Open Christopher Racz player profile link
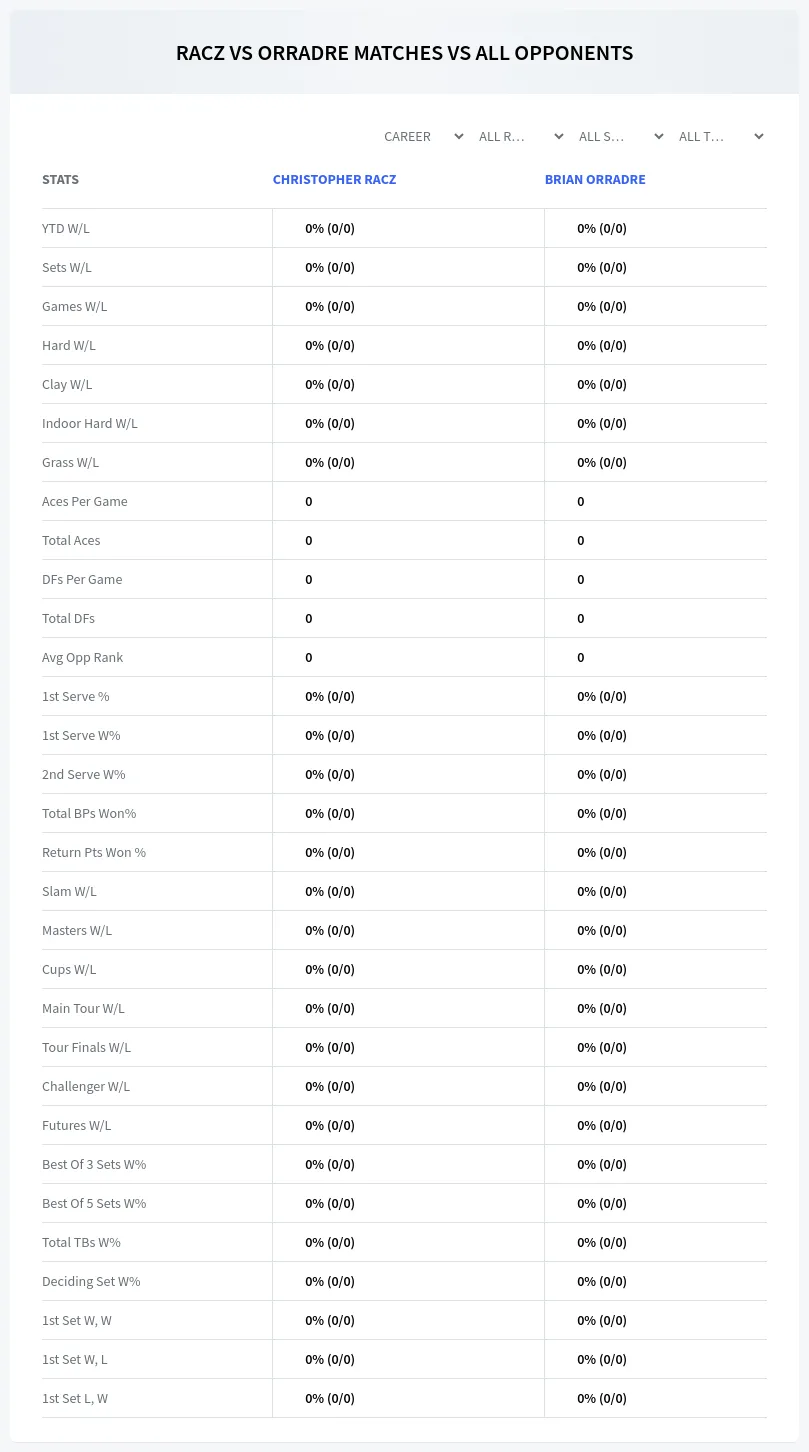Image resolution: width=809 pixels, height=1452 pixels. (334, 180)
